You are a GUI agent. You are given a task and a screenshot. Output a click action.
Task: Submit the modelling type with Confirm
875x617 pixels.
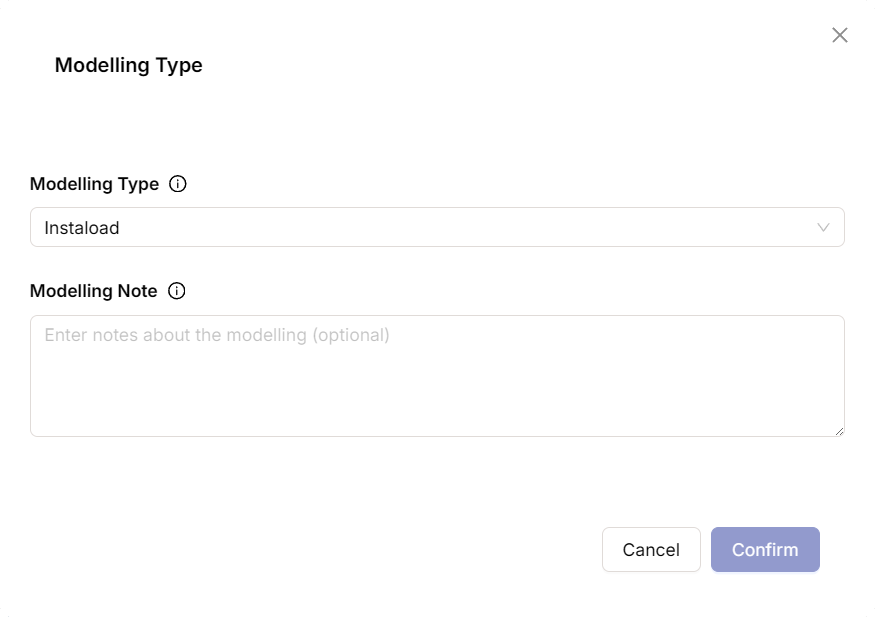765,550
